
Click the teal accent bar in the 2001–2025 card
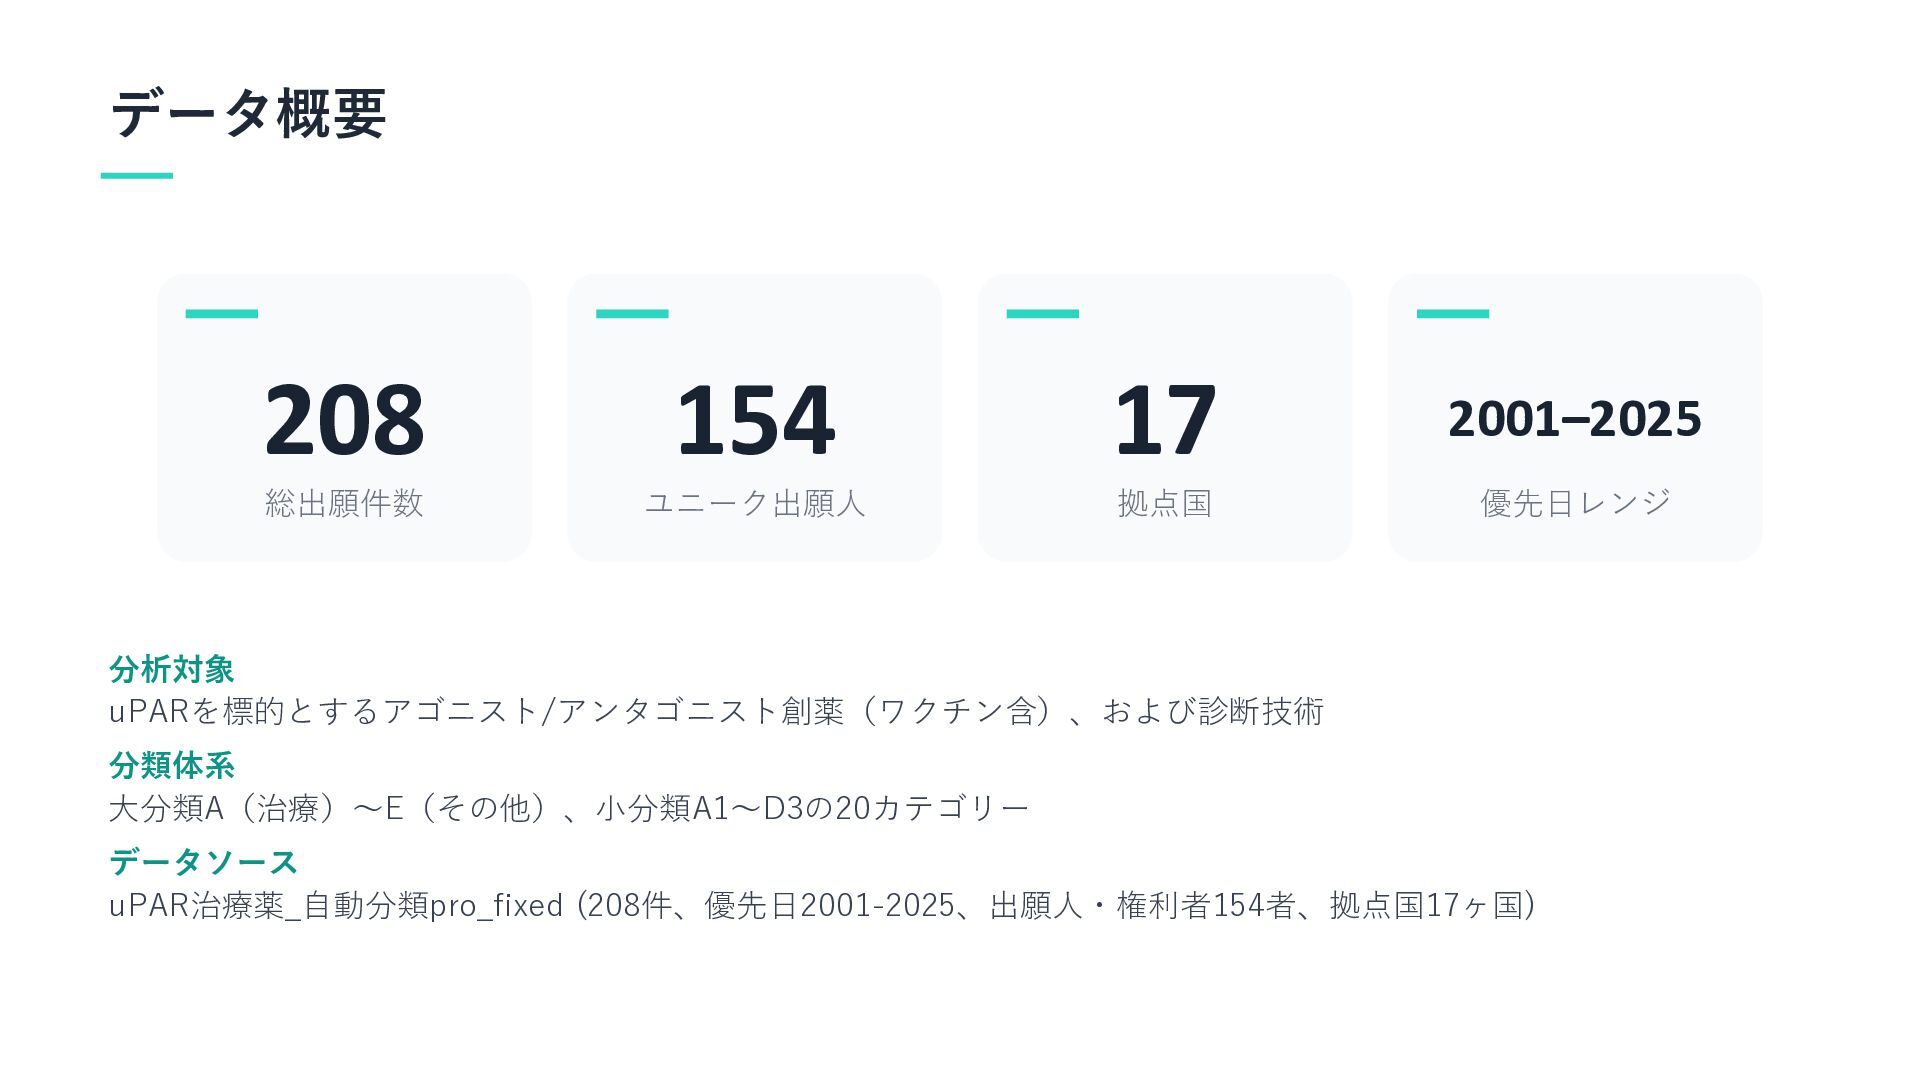[1453, 314]
